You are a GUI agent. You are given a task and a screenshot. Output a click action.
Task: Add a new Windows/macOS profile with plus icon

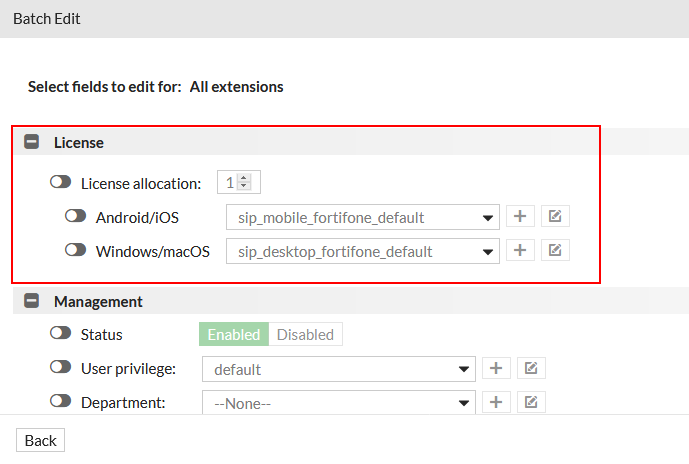519,251
